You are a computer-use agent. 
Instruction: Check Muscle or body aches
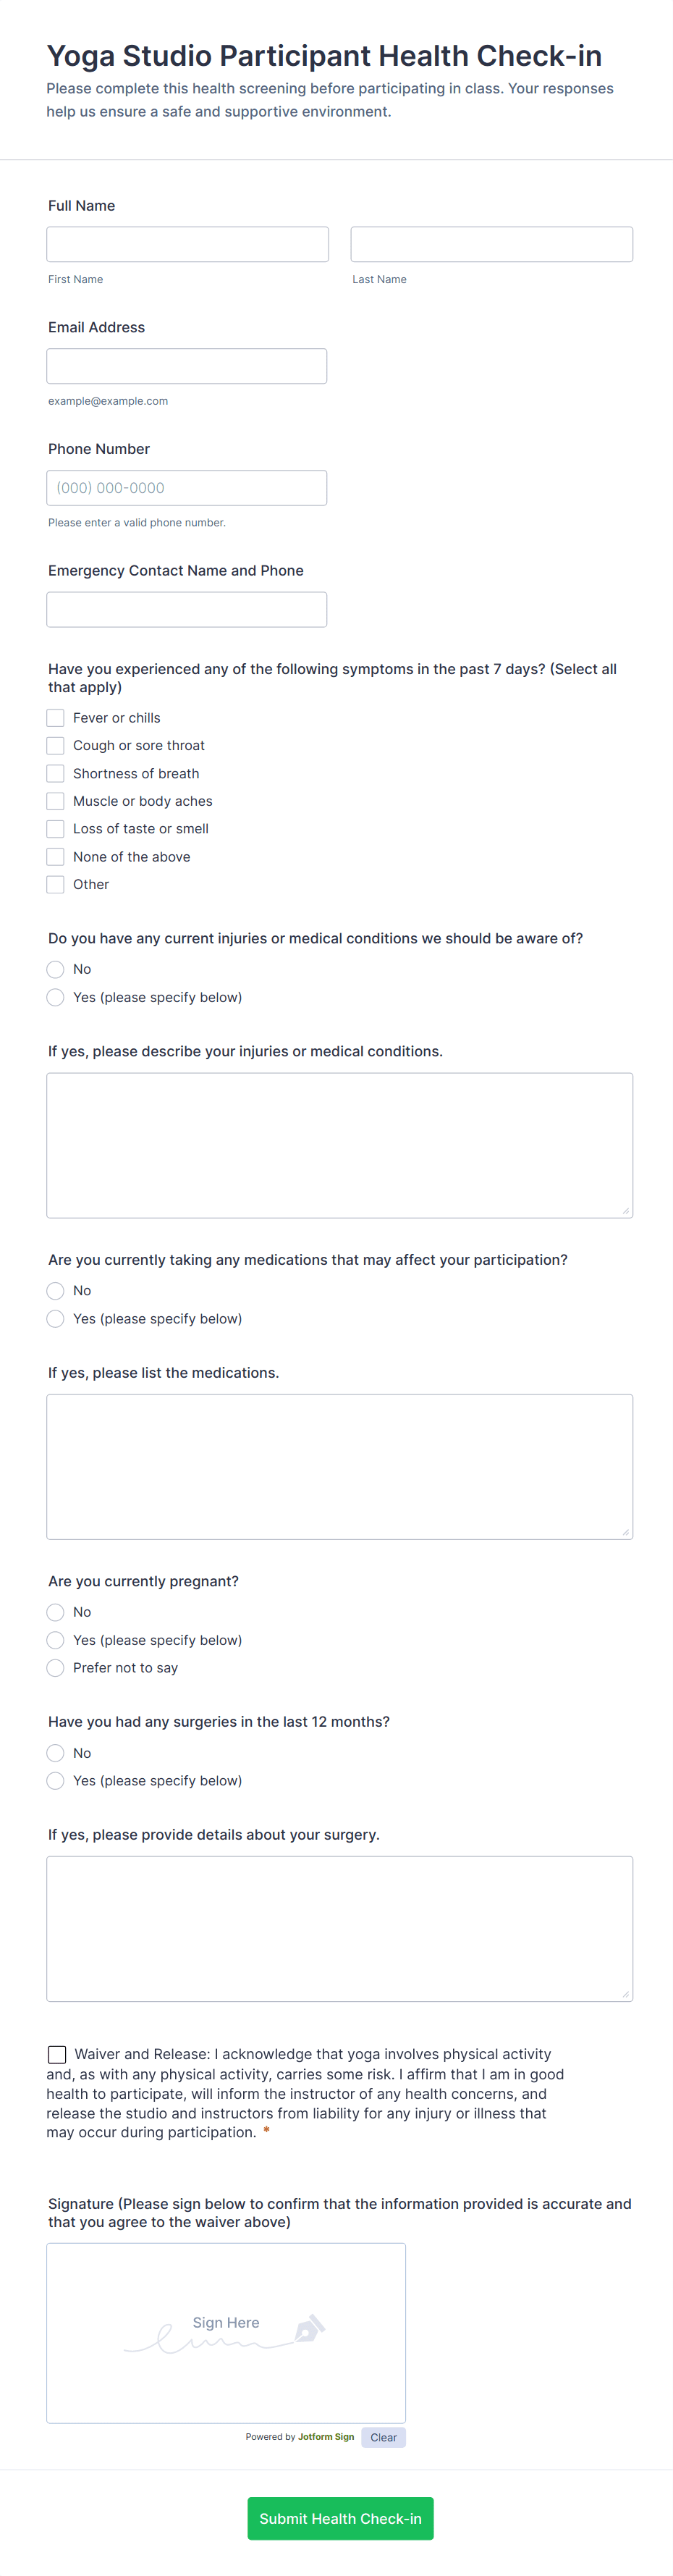pyautogui.click(x=55, y=800)
